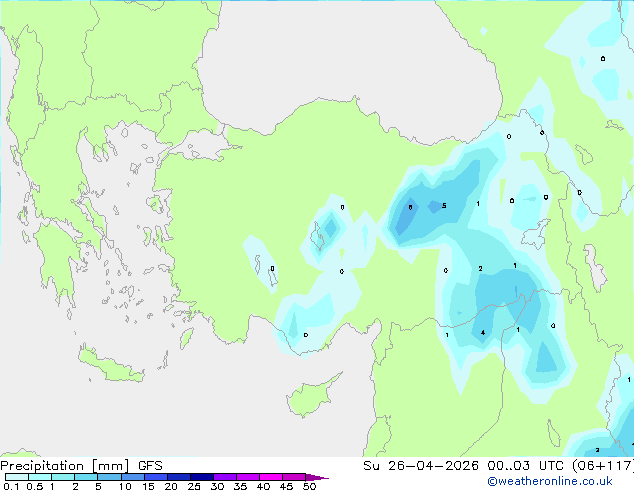
Task: Pick the 1–2 mm legend color box
Action: click(63, 477)
